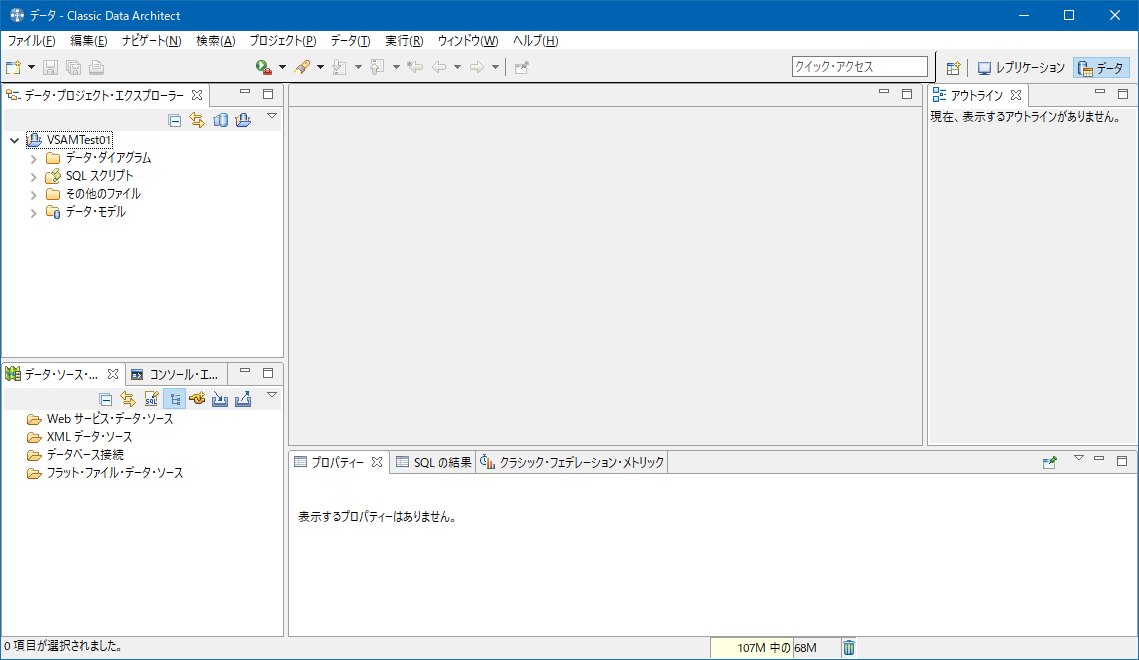The height and width of the screenshot is (660, 1139).
Task: Run garbage collector trash icon
Action: pyautogui.click(x=848, y=648)
